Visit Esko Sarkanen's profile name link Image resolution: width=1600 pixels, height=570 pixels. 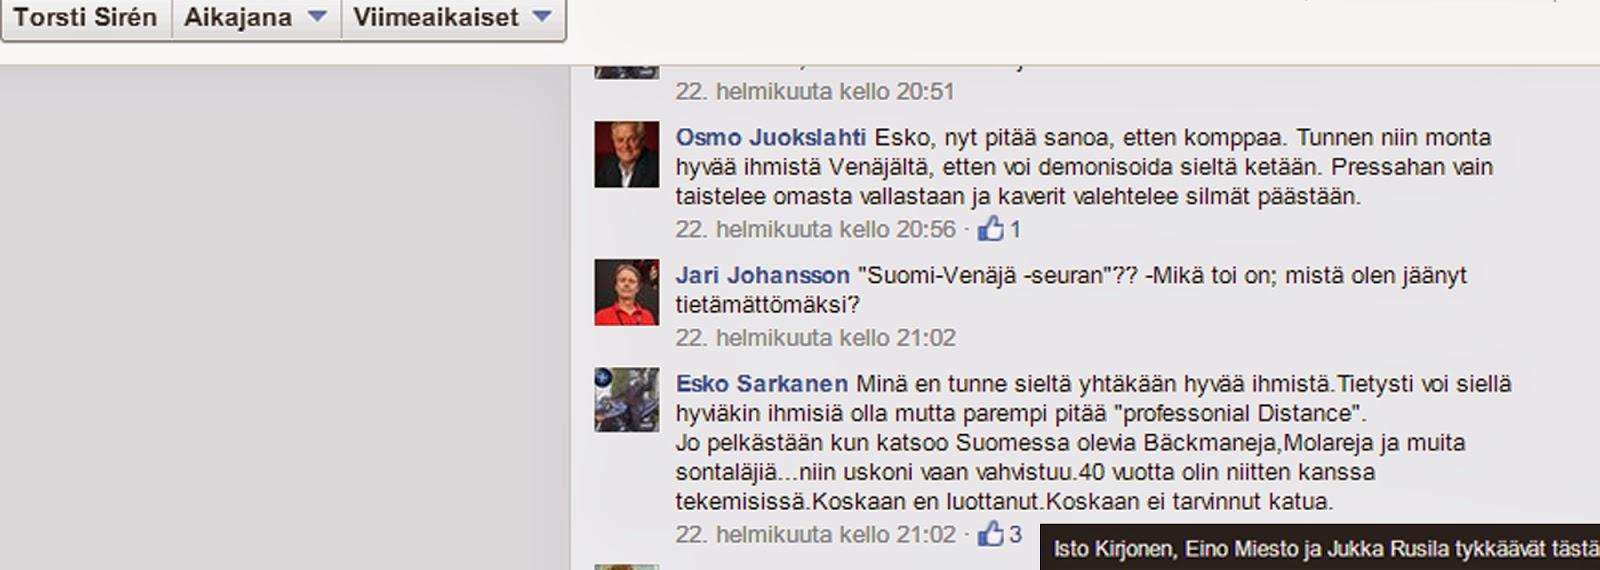(762, 384)
